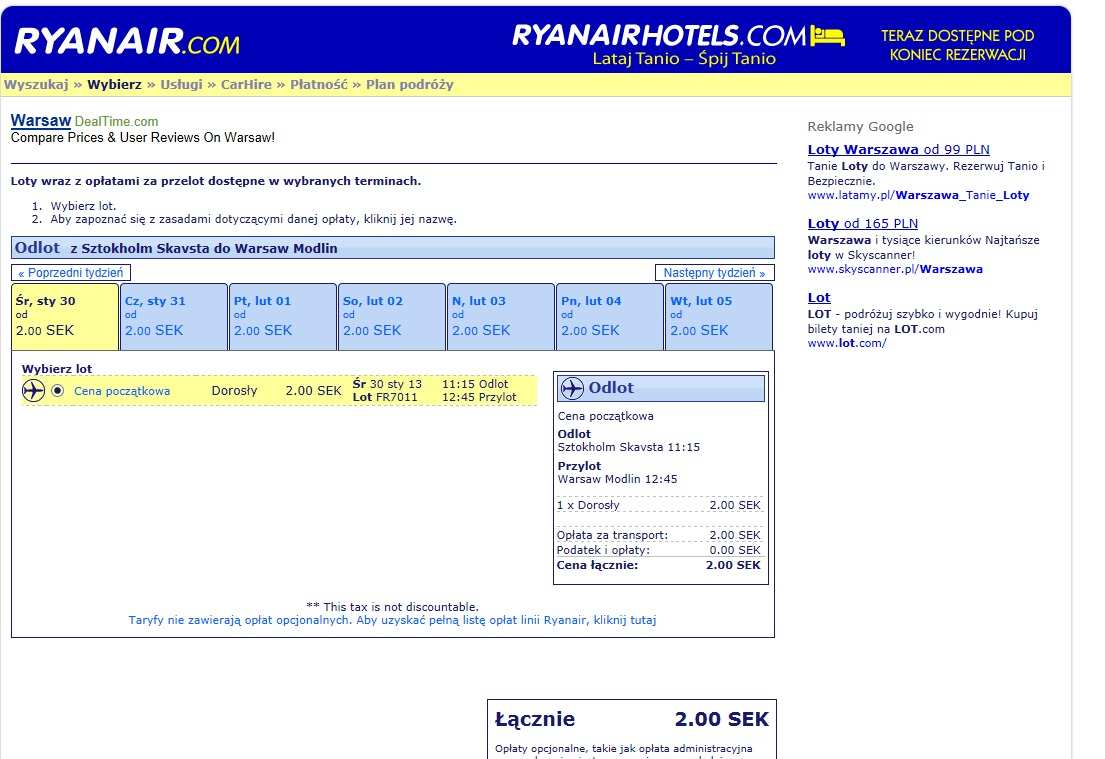This screenshot has height=759, width=1105.
Task: Click the 12:45 Przylot arrival time
Action: point(479,397)
